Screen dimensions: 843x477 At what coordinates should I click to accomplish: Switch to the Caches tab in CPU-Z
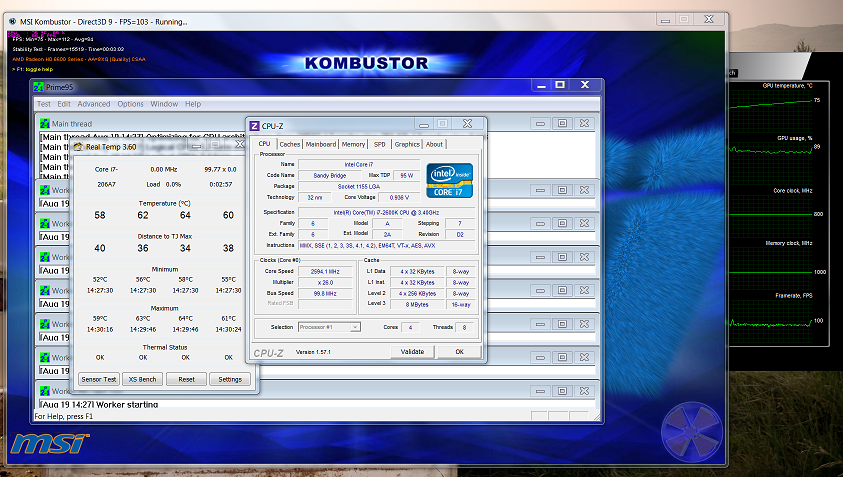point(290,144)
